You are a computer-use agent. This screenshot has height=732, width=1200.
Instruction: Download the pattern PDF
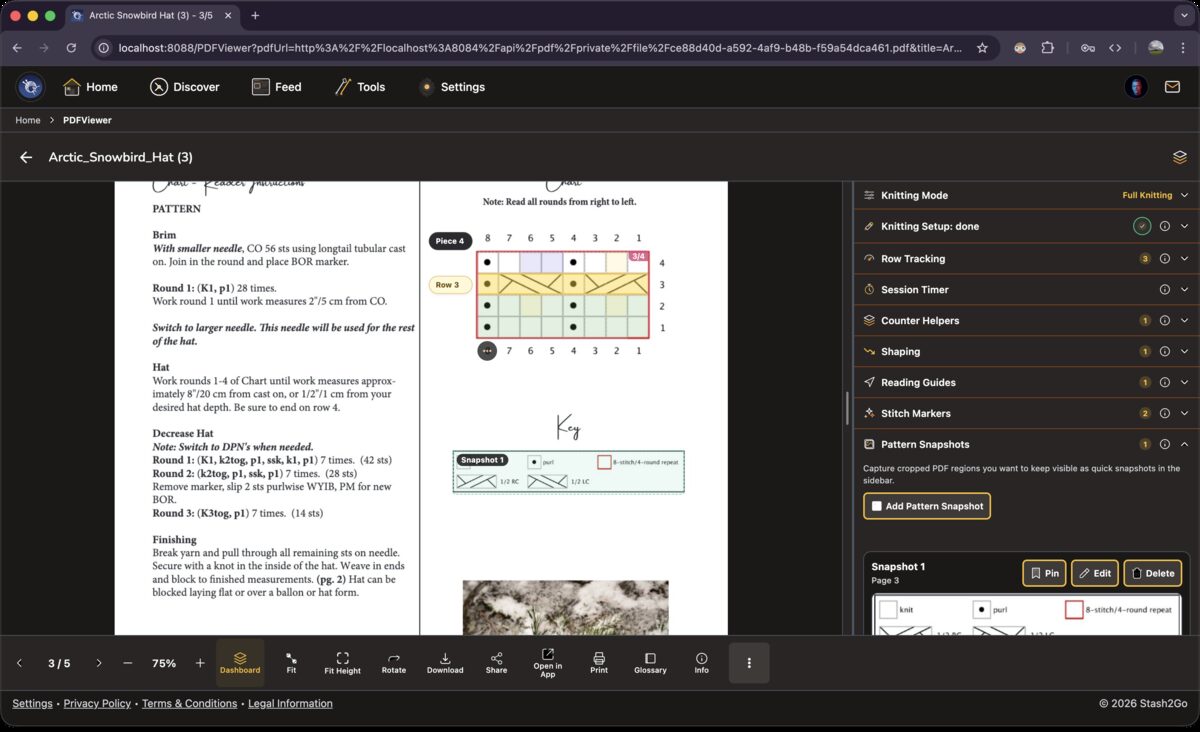tap(445, 662)
